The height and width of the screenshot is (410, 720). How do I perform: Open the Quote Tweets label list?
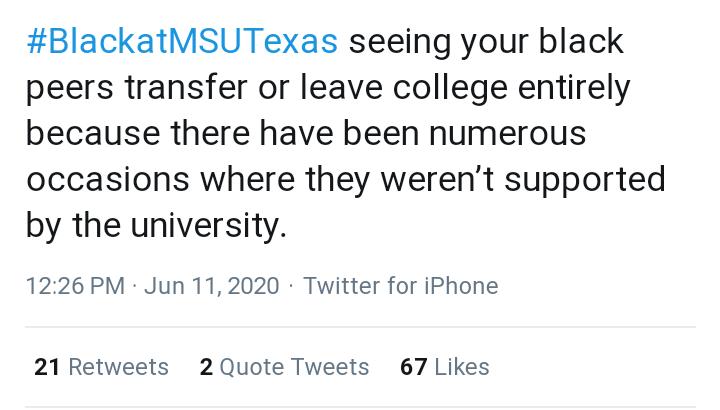(x=294, y=367)
